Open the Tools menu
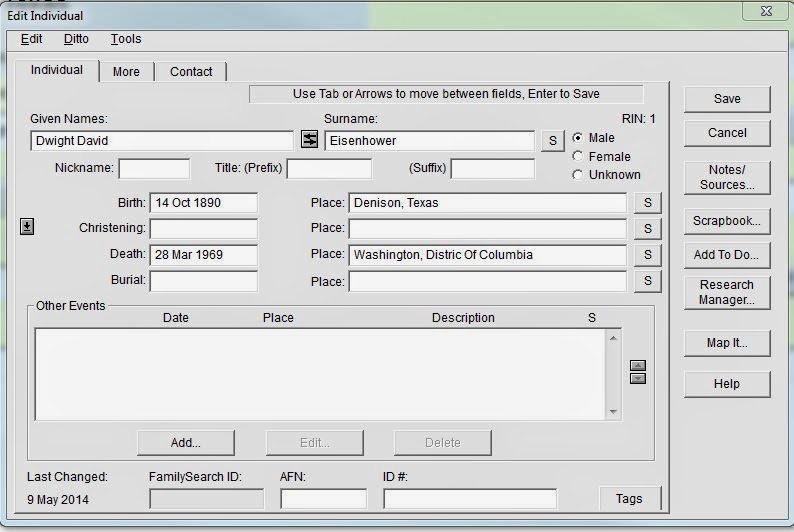 pyautogui.click(x=126, y=39)
